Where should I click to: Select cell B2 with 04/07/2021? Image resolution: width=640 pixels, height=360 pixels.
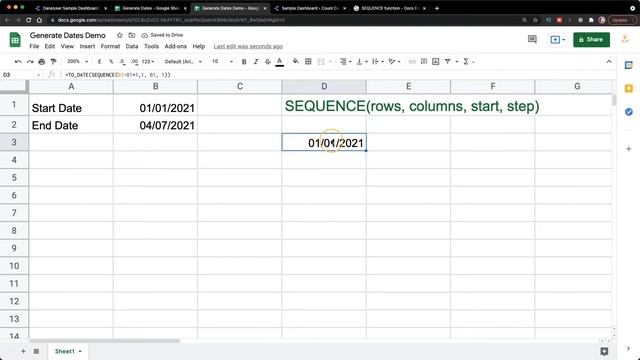(156, 125)
